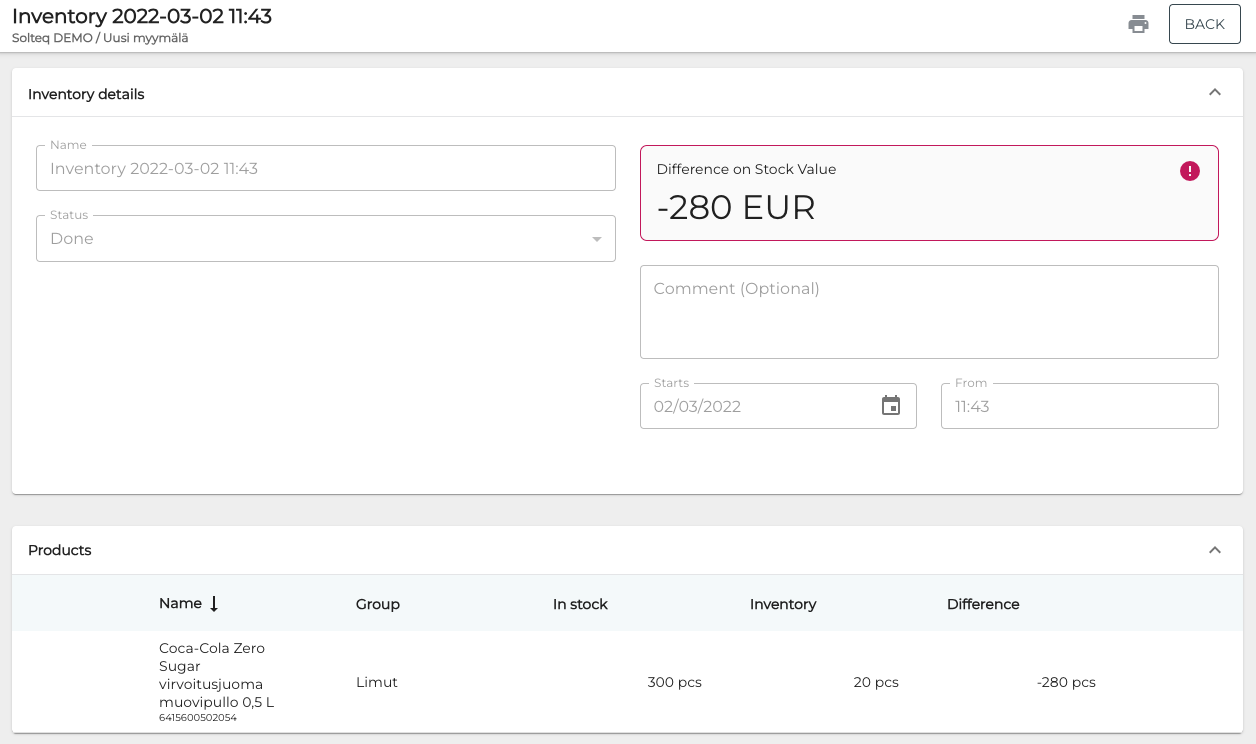Viewport: 1256px width, 744px height.
Task: Click the red warning icon on stock value
Action: click(x=1189, y=171)
